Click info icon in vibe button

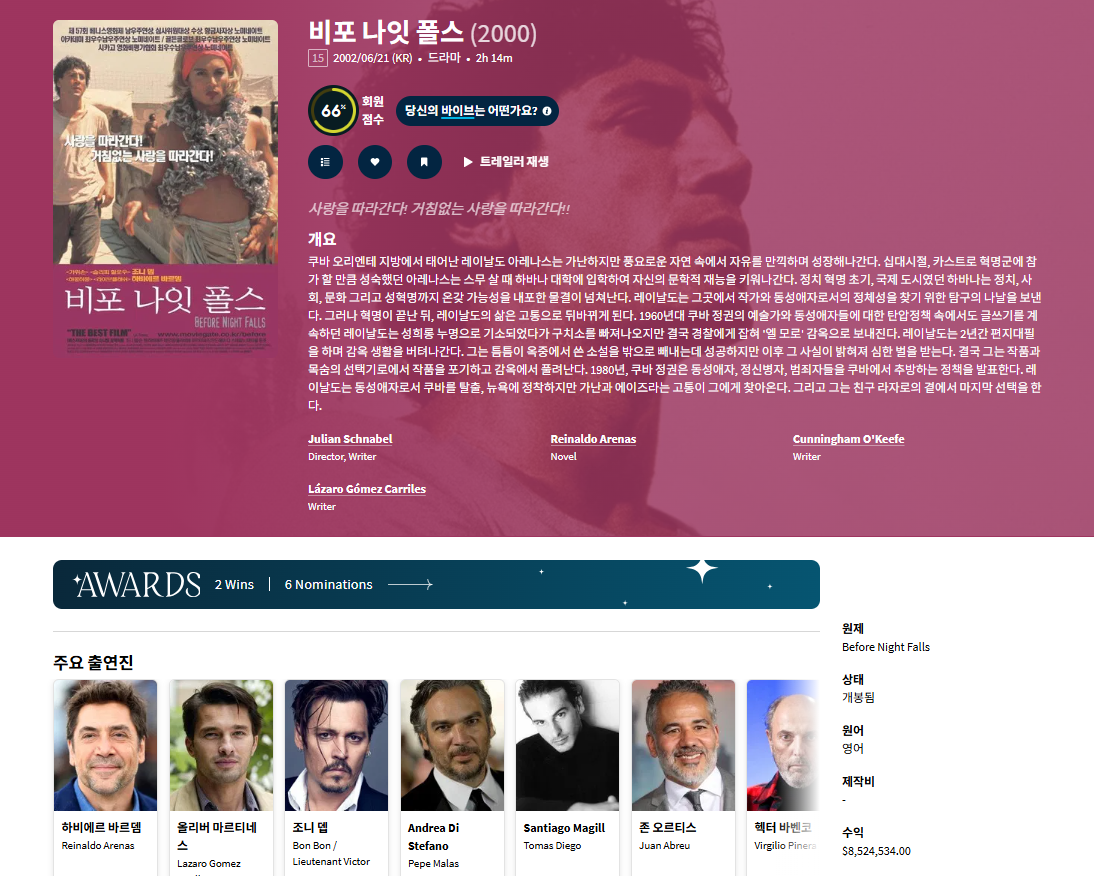click(x=547, y=111)
